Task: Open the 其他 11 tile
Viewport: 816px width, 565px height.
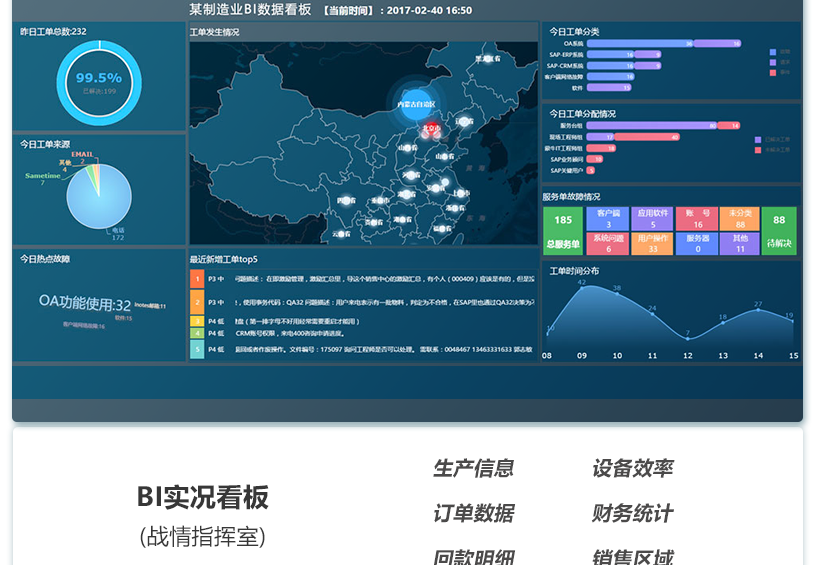Action: click(x=740, y=243)
